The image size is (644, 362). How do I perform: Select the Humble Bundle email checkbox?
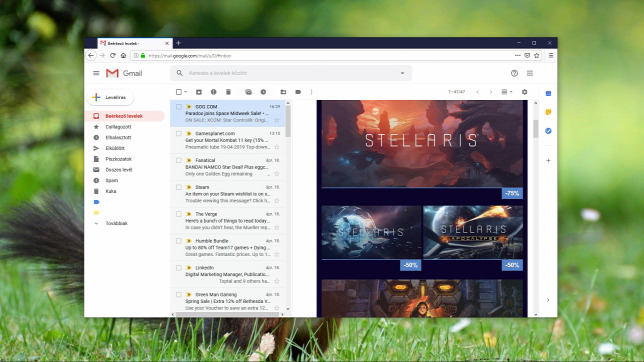tap(179, 241)
